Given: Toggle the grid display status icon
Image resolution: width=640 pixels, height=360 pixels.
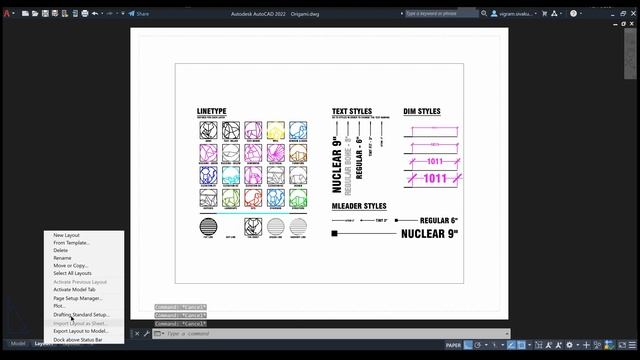Looking at the screenshot, I should 468,345.
